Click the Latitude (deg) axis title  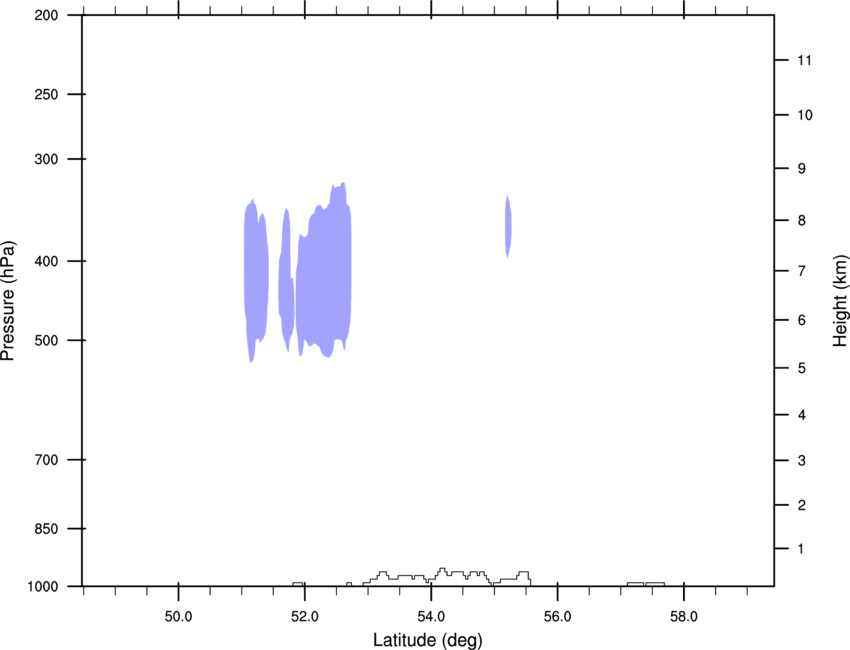[x=427, y=640]
